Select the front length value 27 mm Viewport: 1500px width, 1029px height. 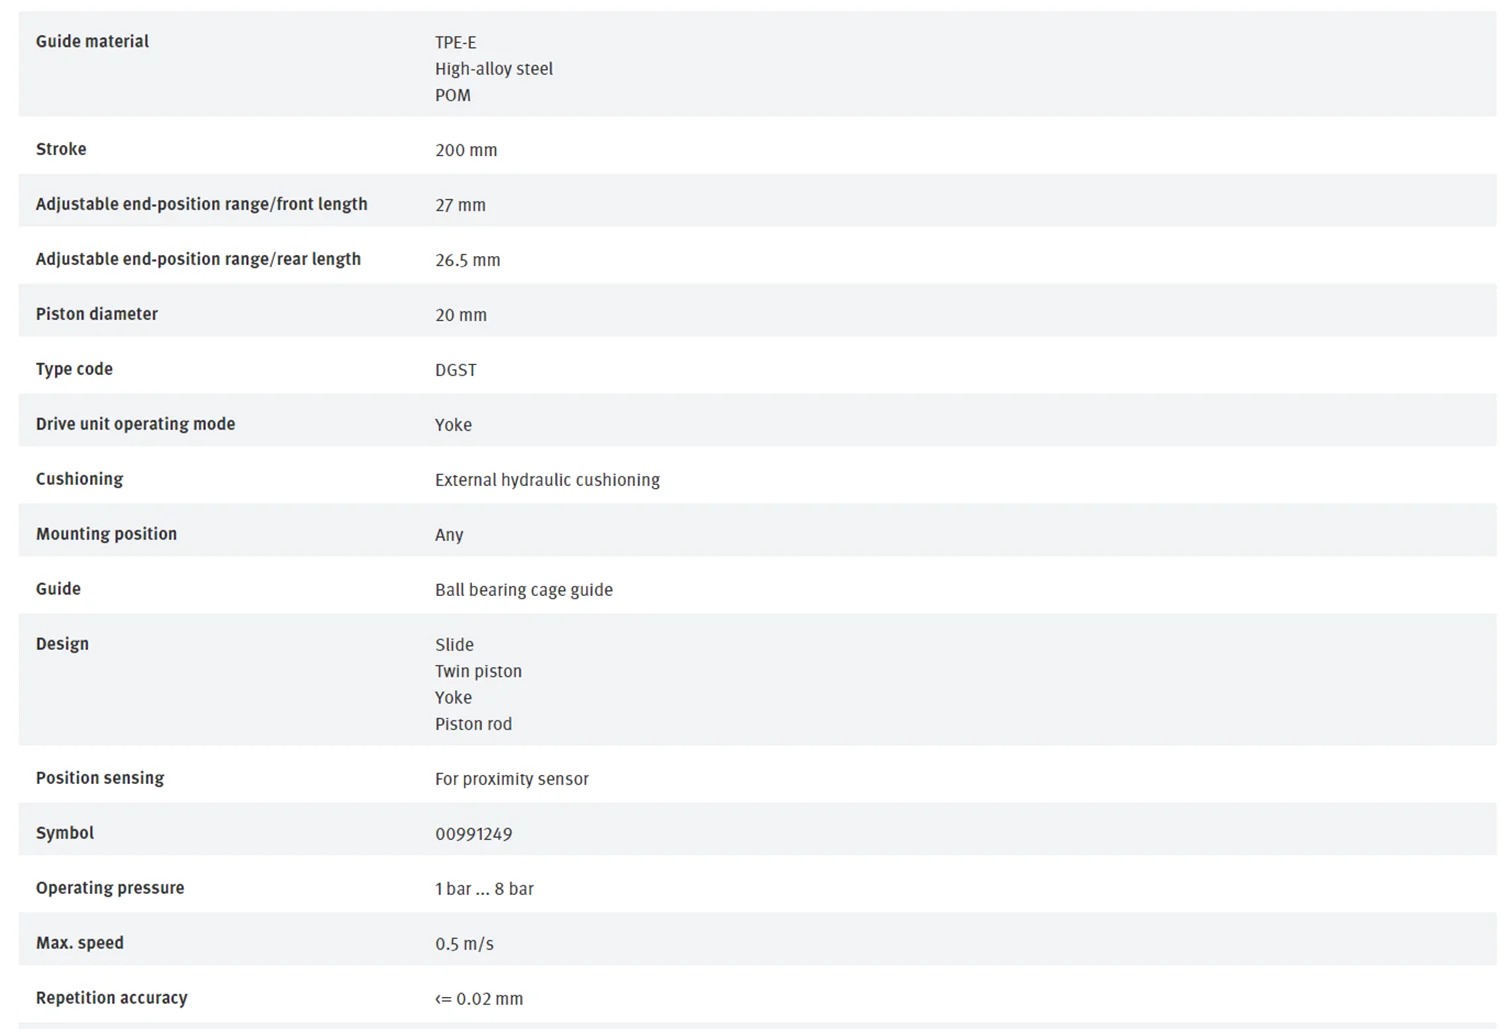pyautogui.click(x=460, y=205)
